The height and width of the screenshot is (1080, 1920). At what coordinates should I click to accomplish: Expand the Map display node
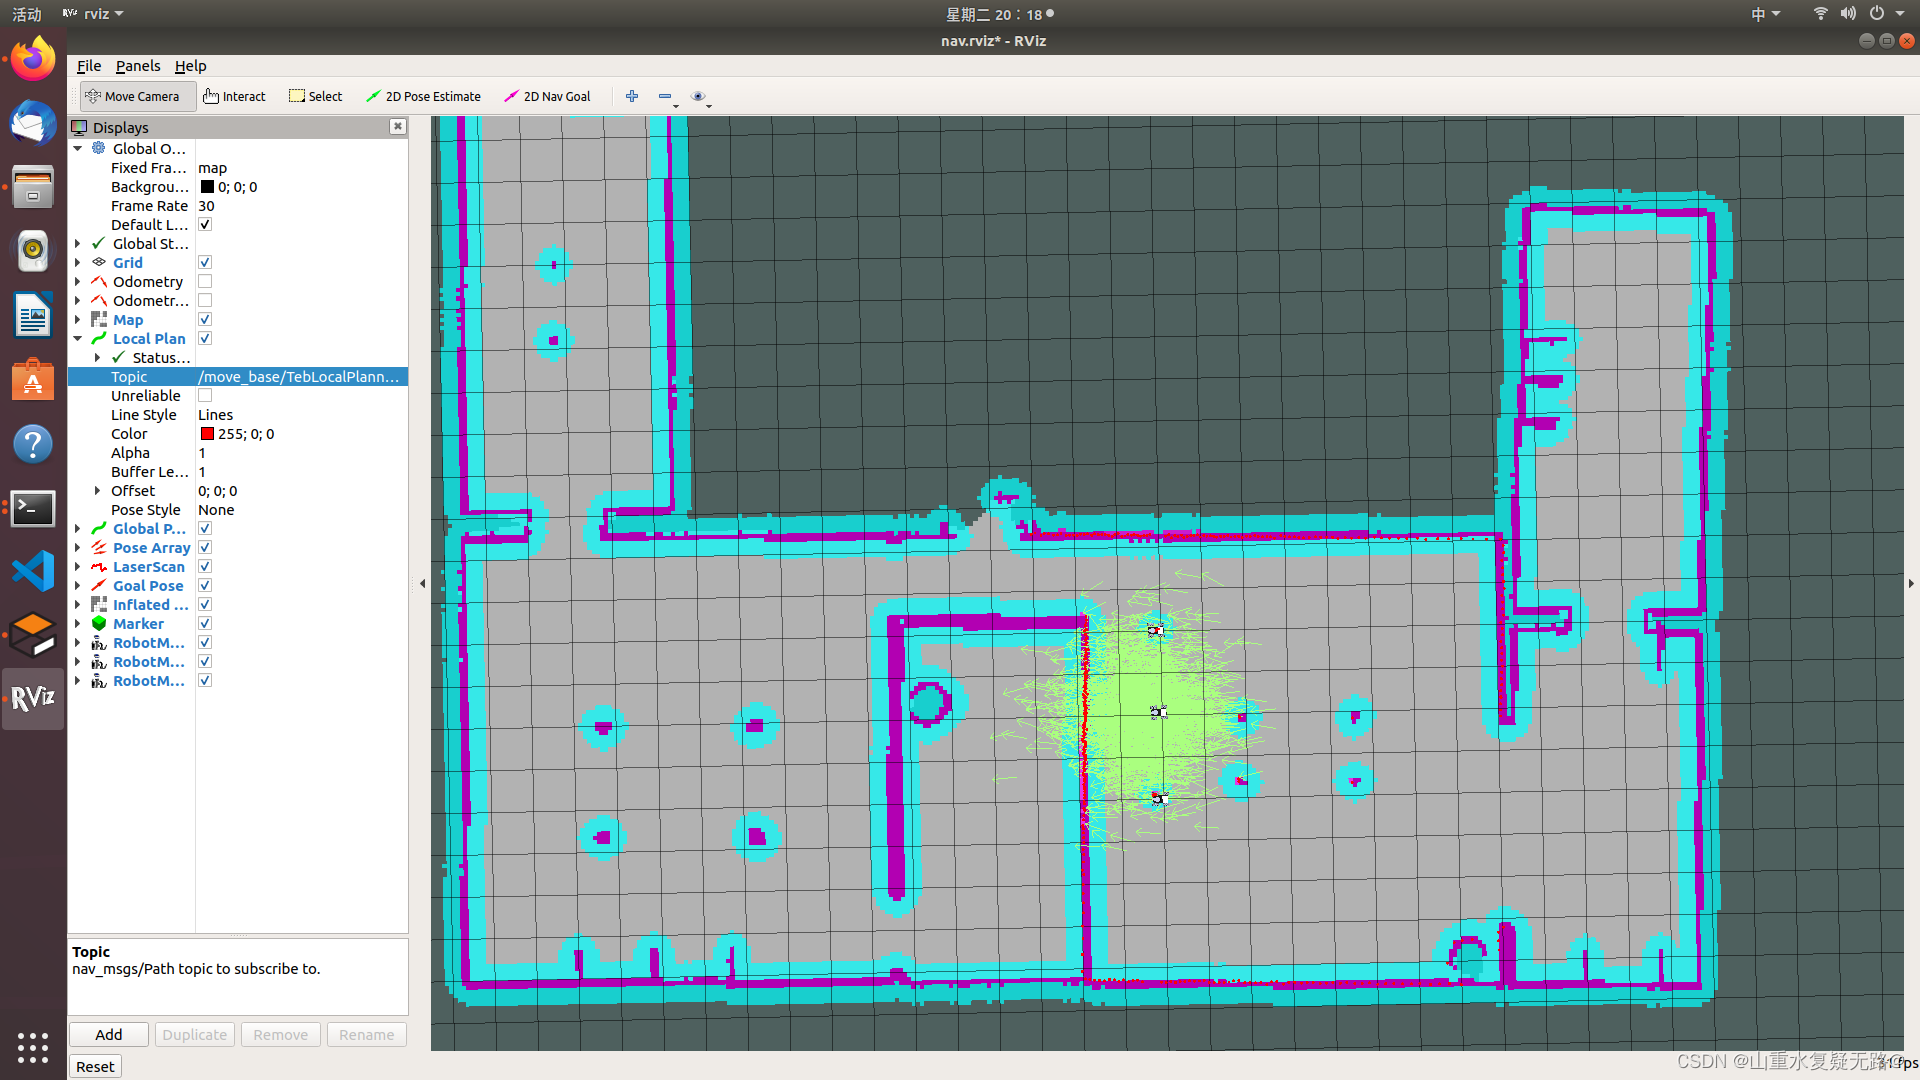[78, 319]
